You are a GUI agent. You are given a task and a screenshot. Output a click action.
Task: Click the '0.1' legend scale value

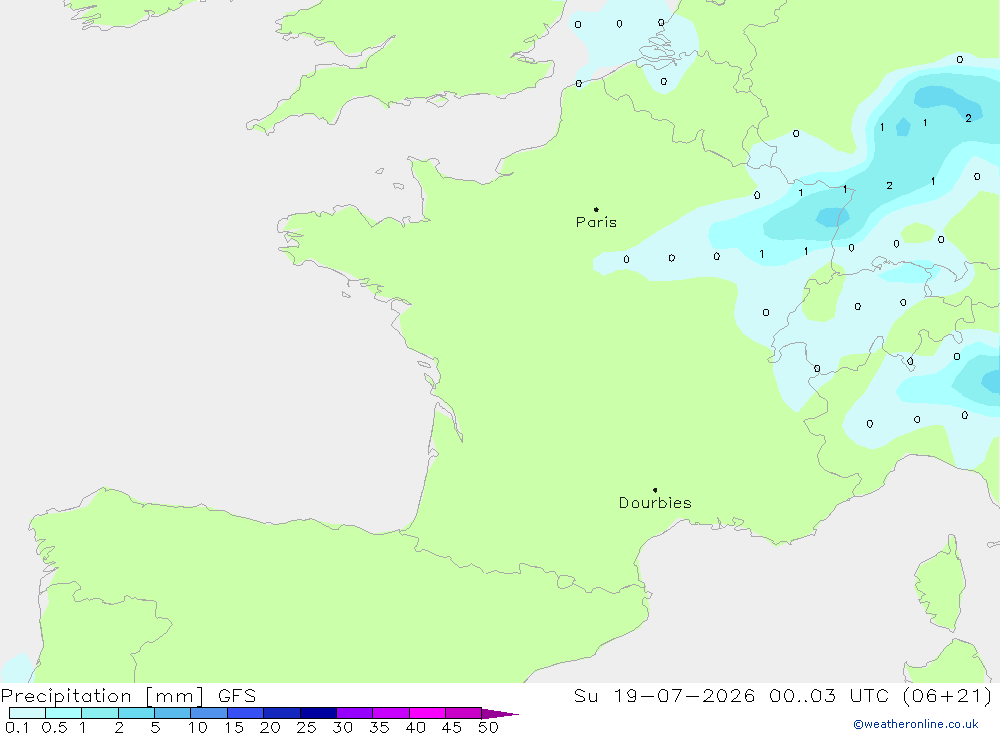coord(17,727)
